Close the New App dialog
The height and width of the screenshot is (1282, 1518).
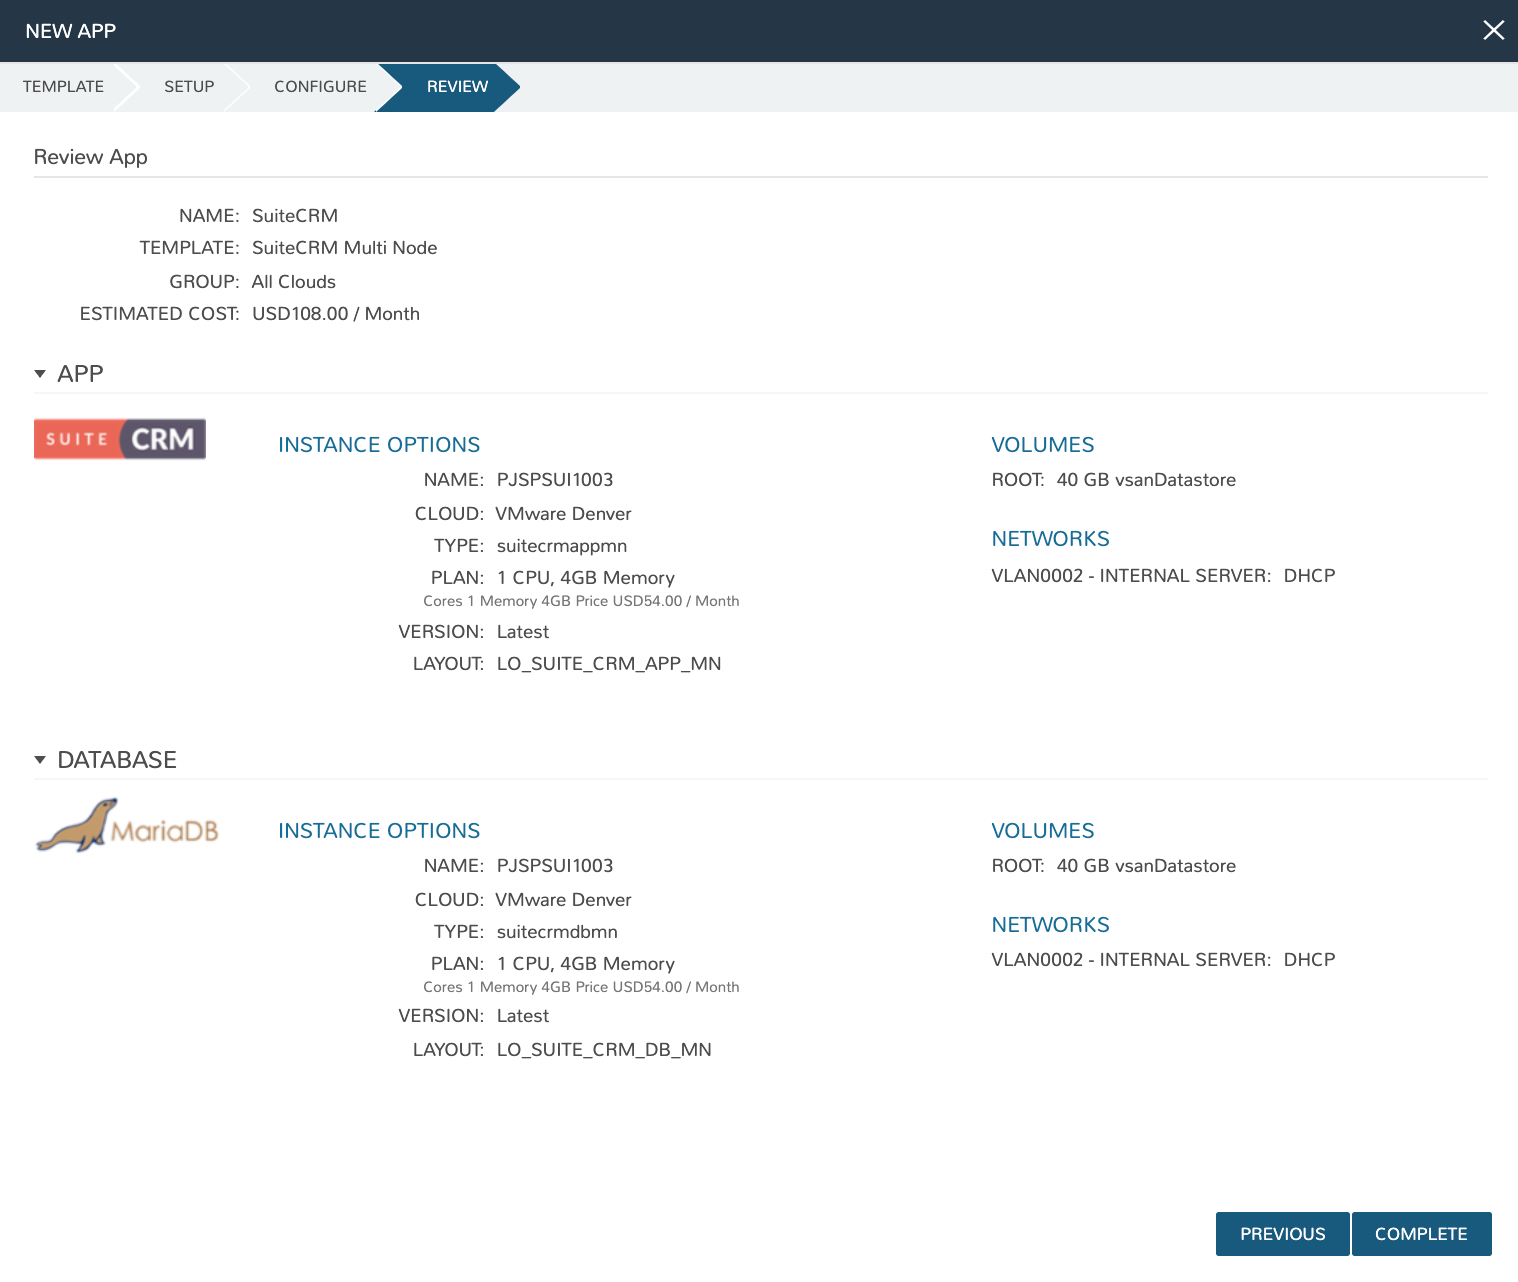1493,31
